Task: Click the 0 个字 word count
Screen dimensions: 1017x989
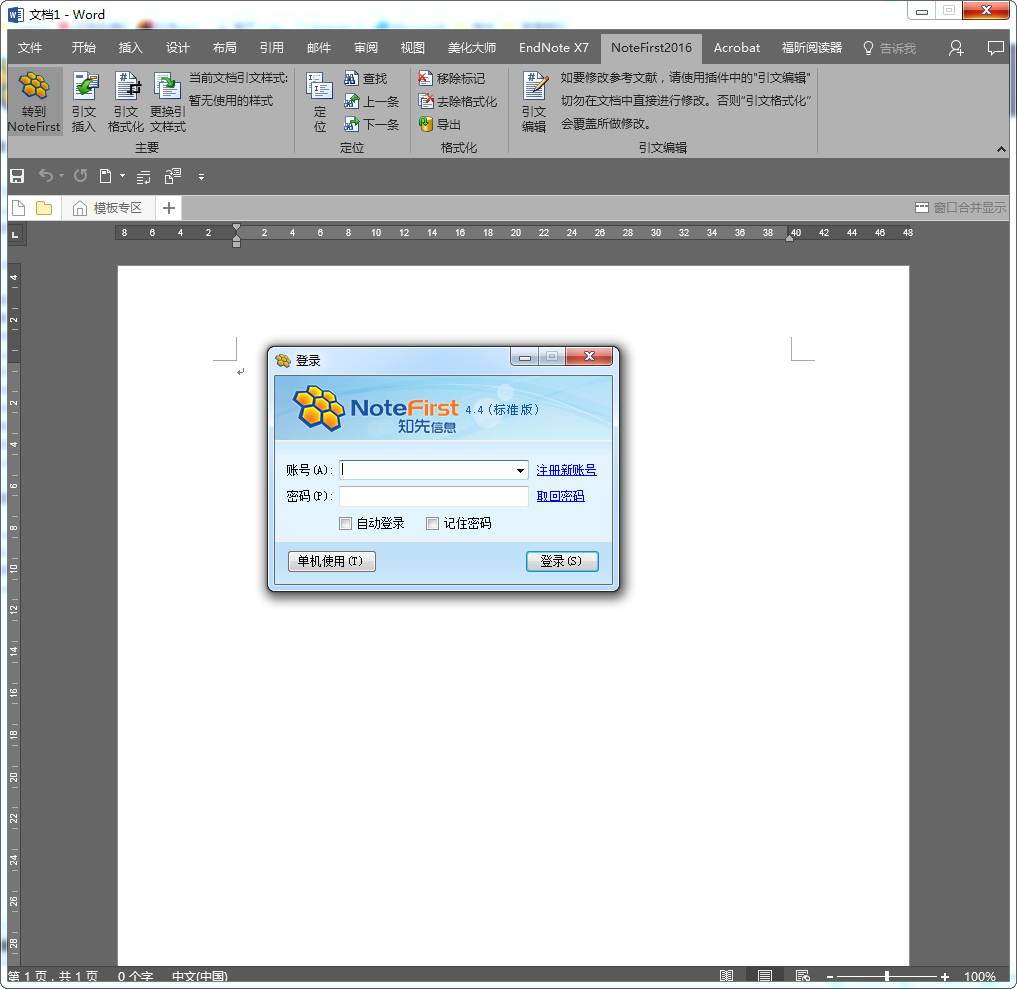Action: click(136, 977)
